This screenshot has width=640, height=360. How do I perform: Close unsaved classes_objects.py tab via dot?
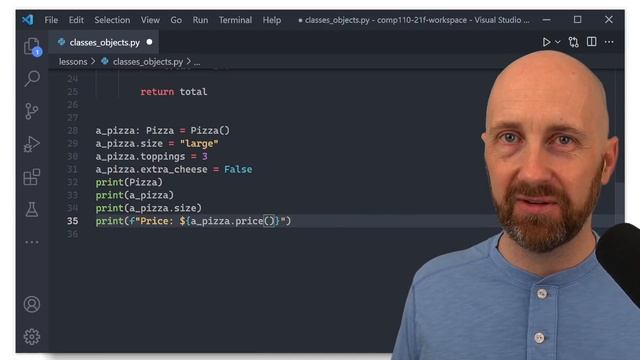pos(149,42)
